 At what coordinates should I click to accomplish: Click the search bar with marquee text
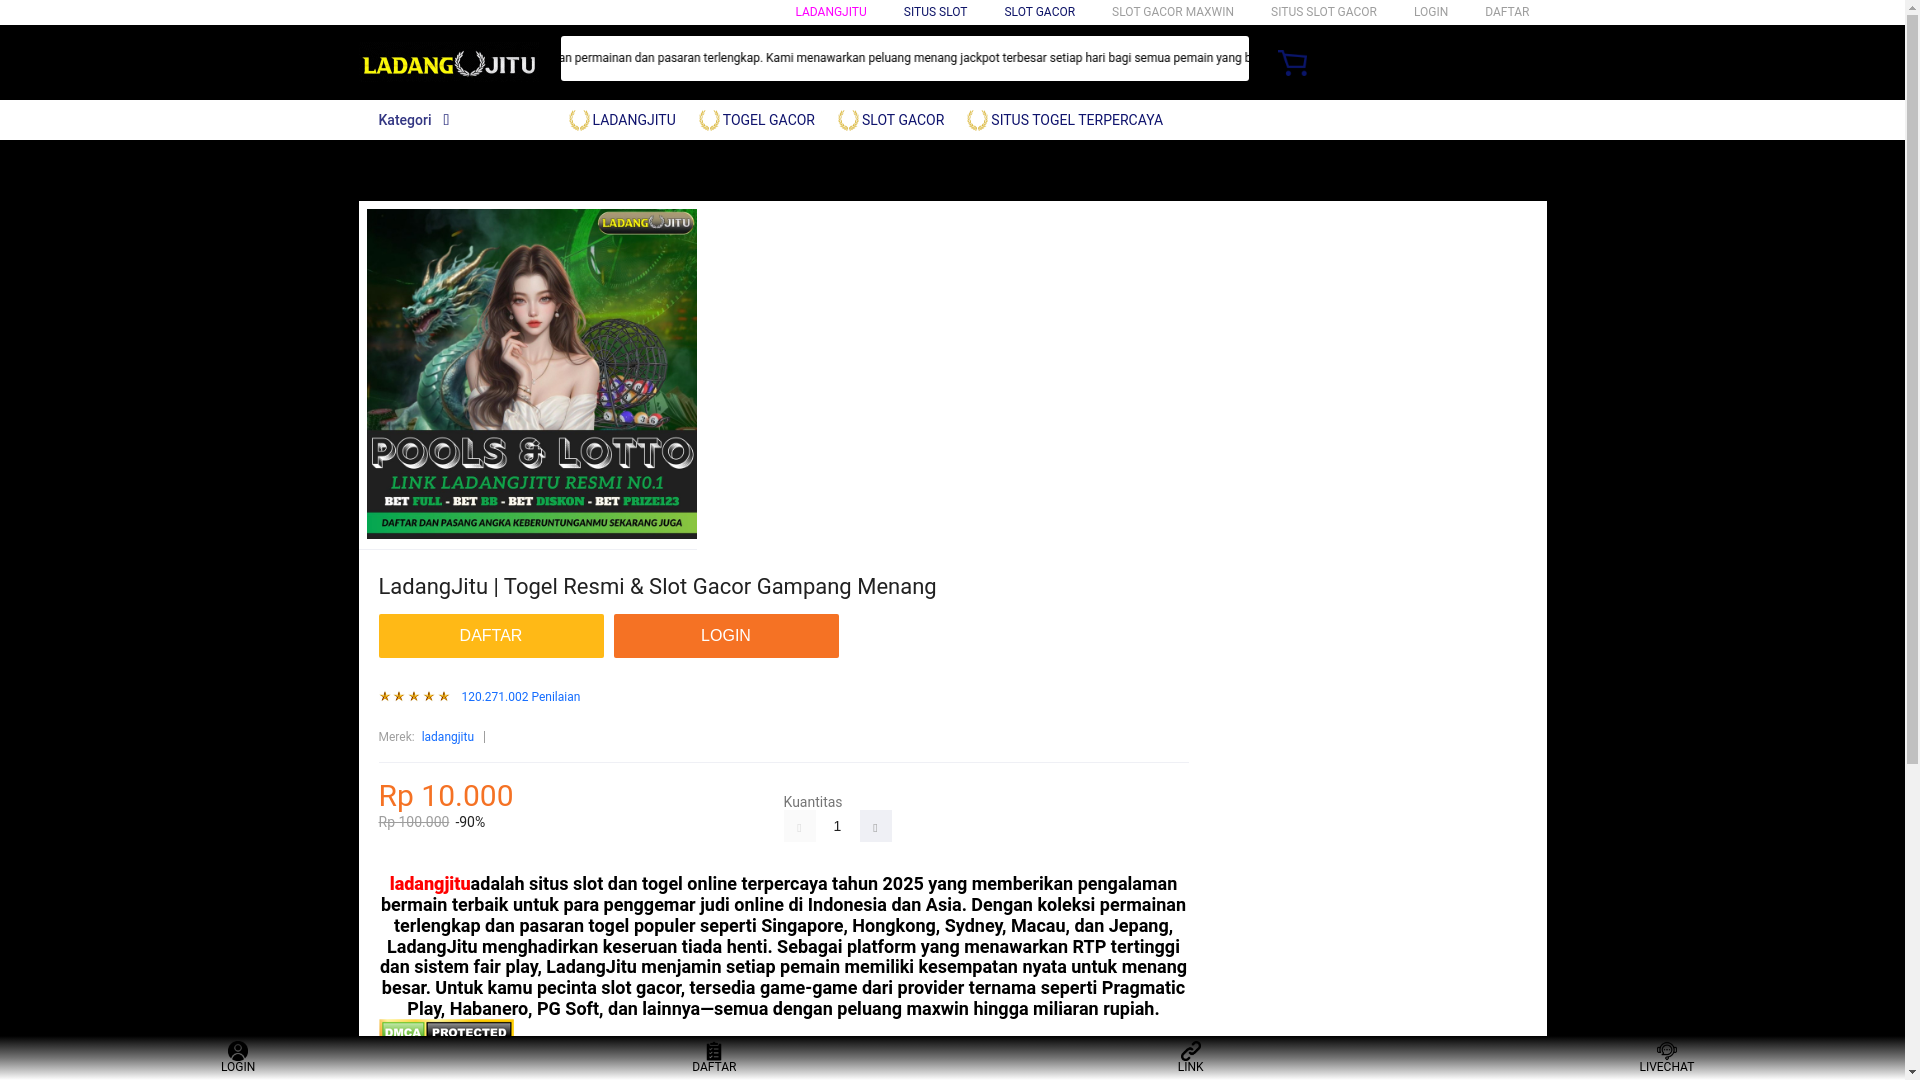(904, 58)
